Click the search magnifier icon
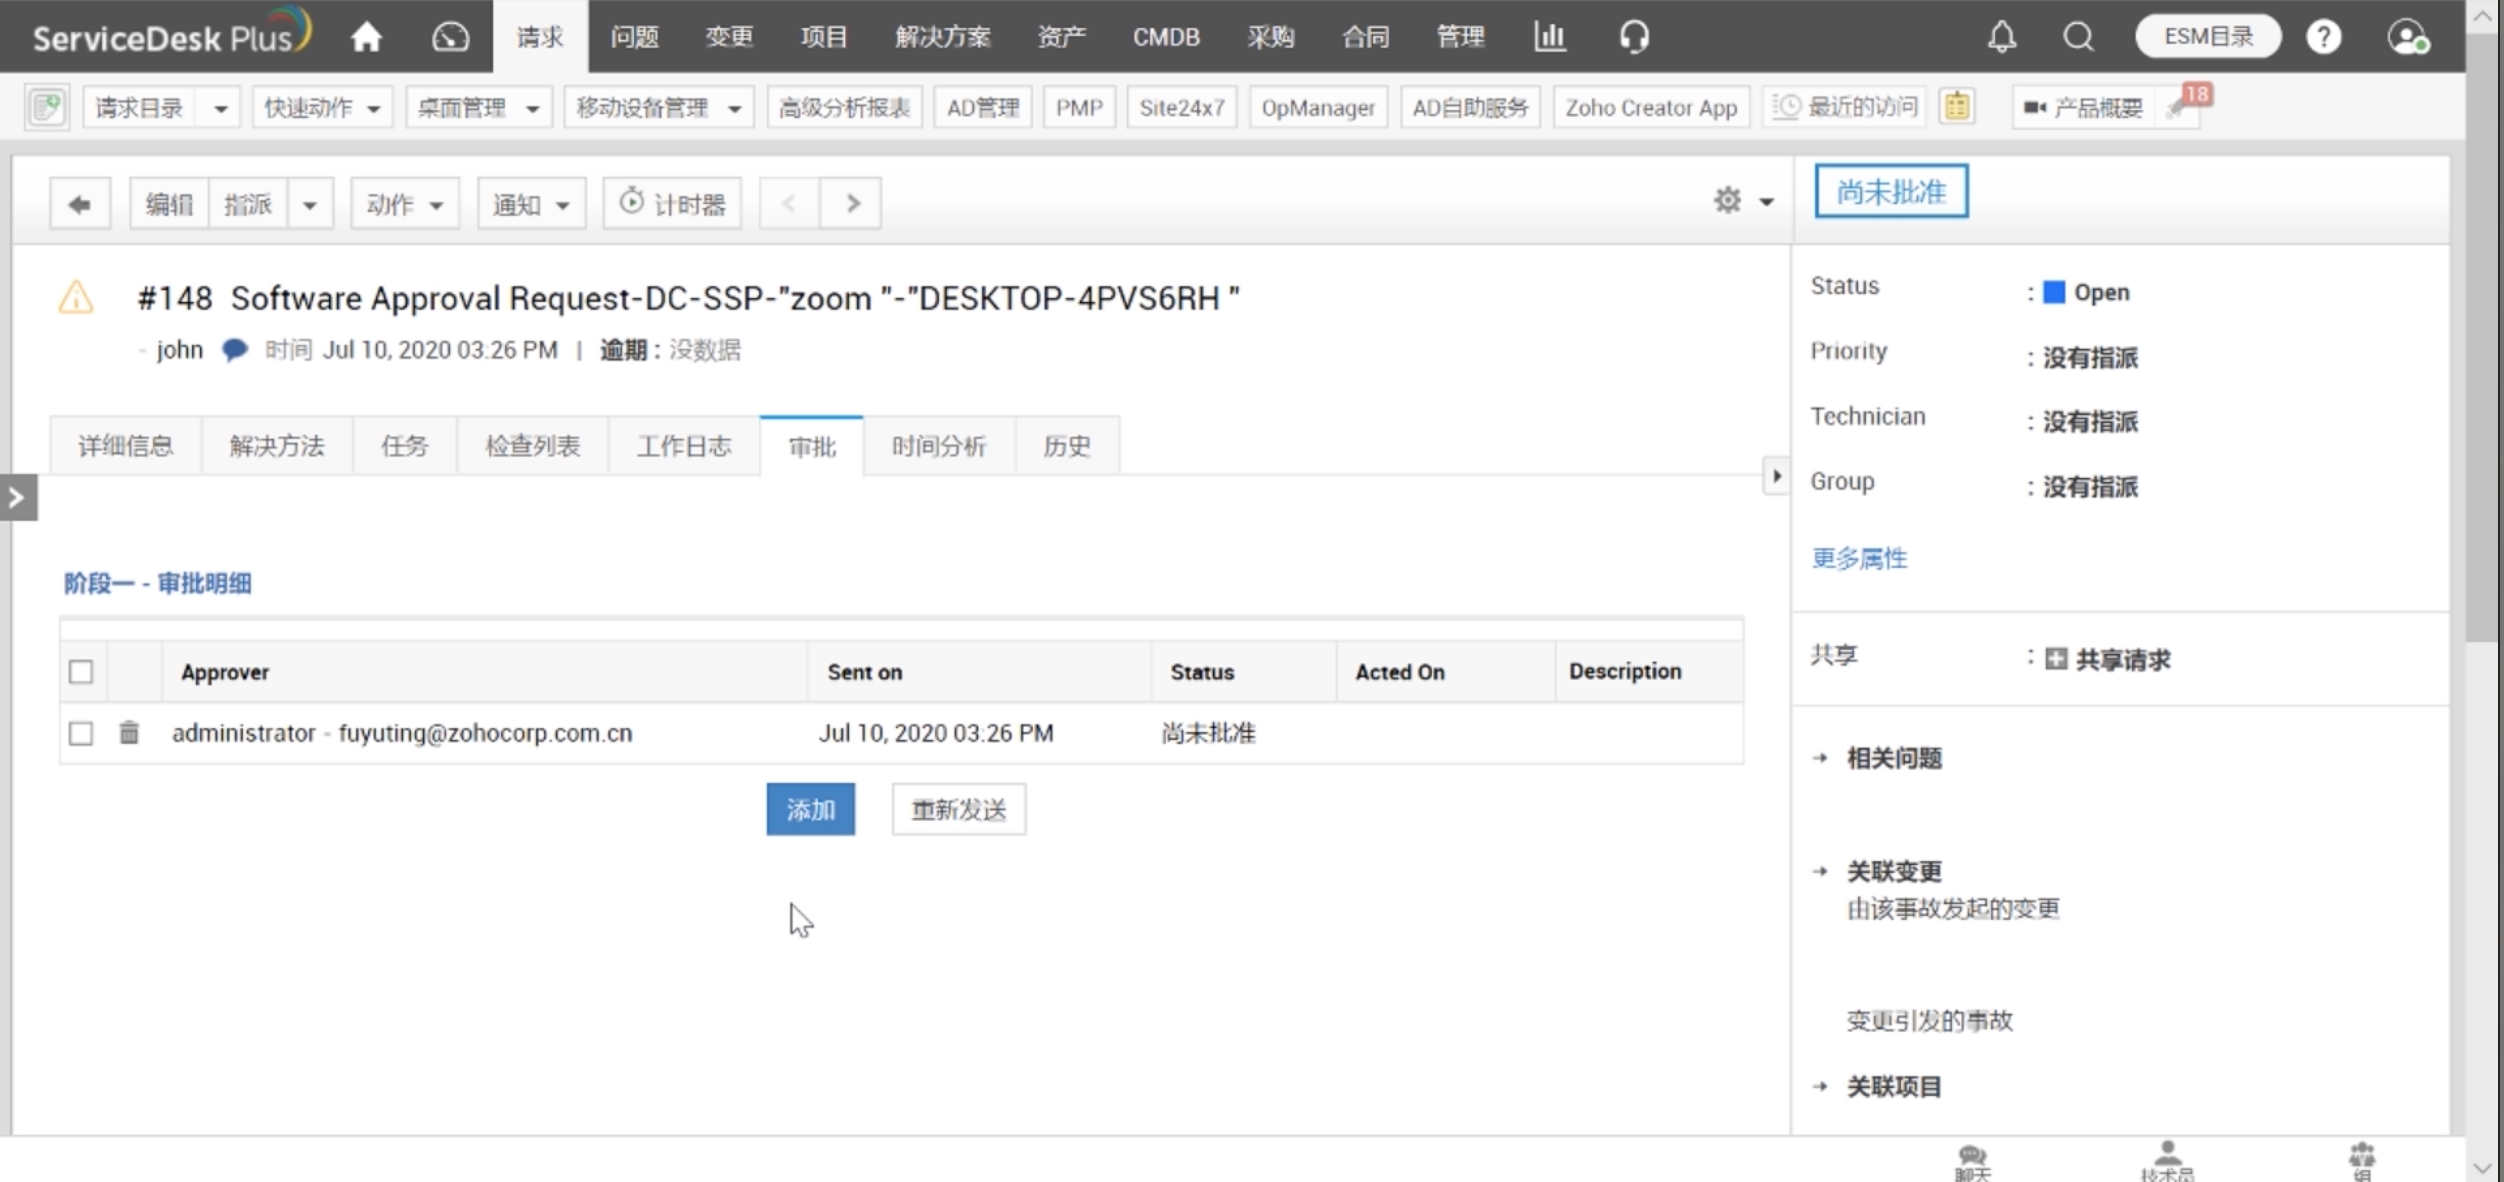The width and height of the screenshot is (2504, 1182). 2078,37
